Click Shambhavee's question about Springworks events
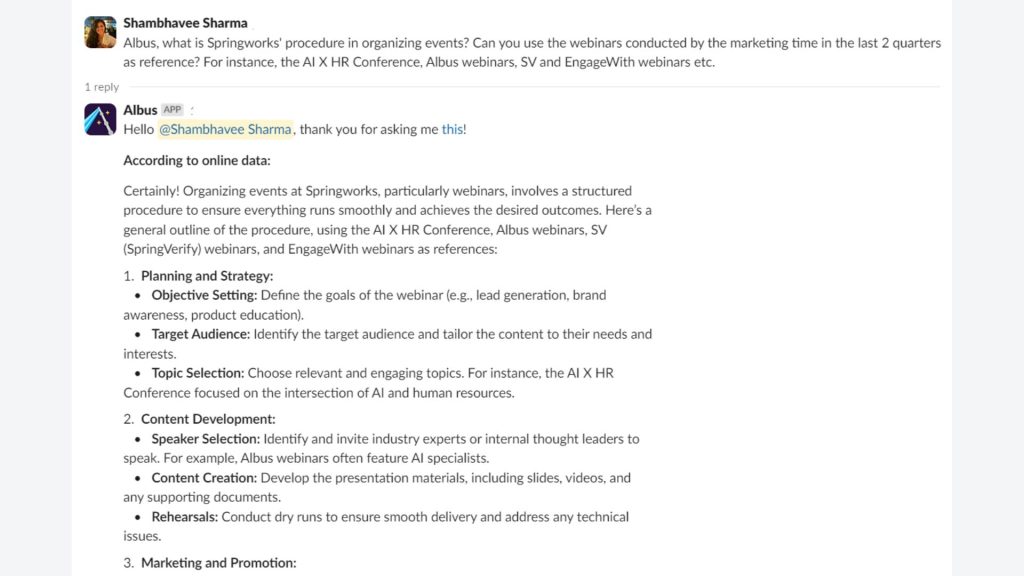Viewport: 1024px width, 576px height. [x=532, y=52]
